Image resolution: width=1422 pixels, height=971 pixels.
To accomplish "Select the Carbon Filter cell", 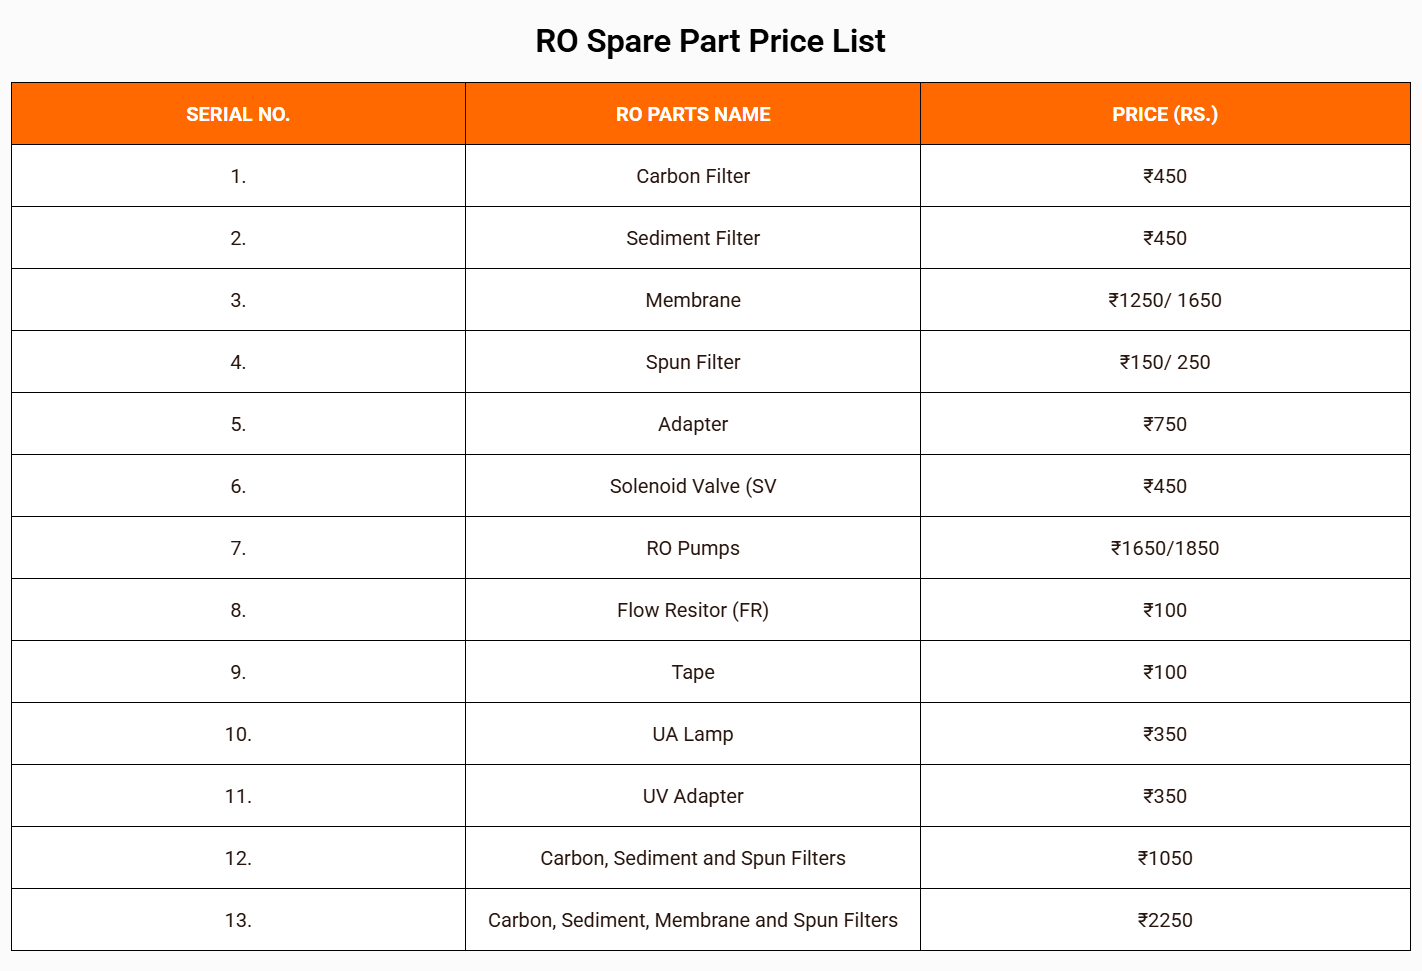I will coord(693,176).
